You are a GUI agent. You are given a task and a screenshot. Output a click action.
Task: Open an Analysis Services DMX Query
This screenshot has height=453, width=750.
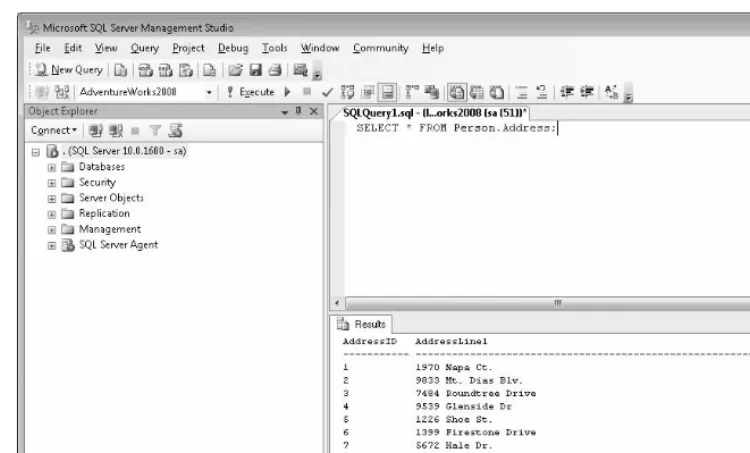point(165,70)
